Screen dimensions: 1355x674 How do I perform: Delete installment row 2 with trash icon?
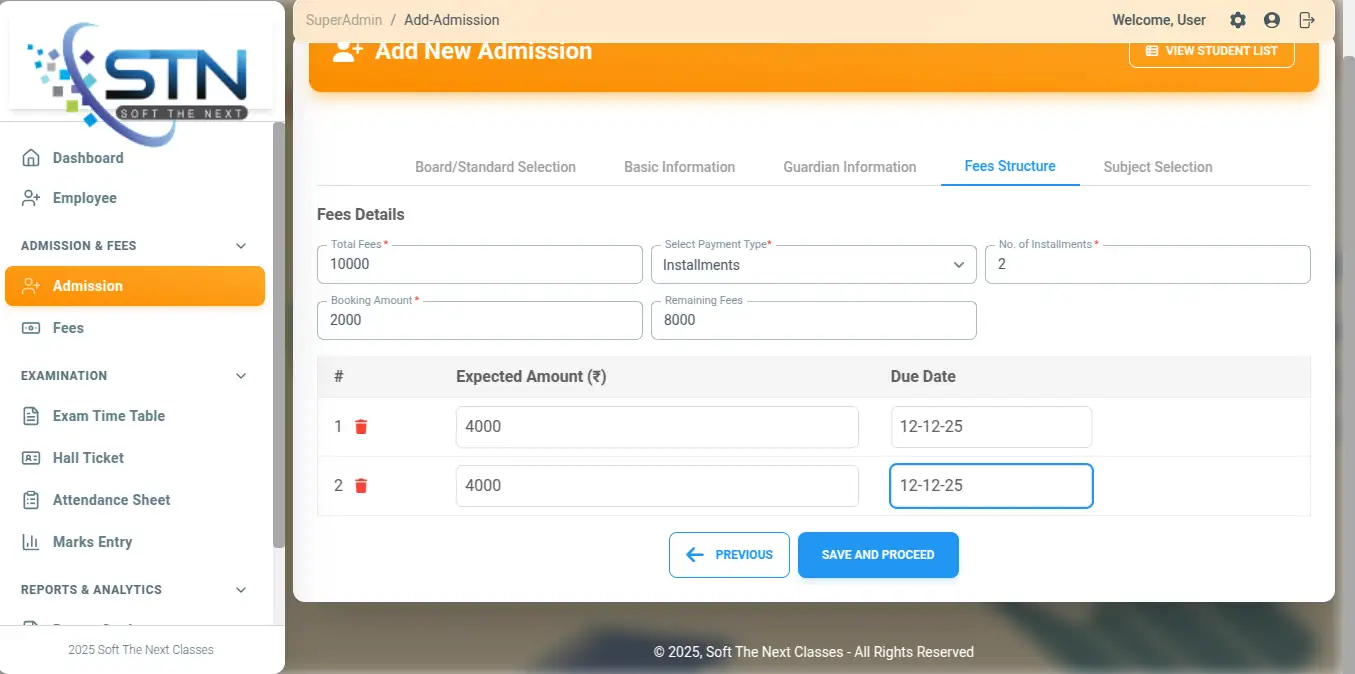coord(361,486)
